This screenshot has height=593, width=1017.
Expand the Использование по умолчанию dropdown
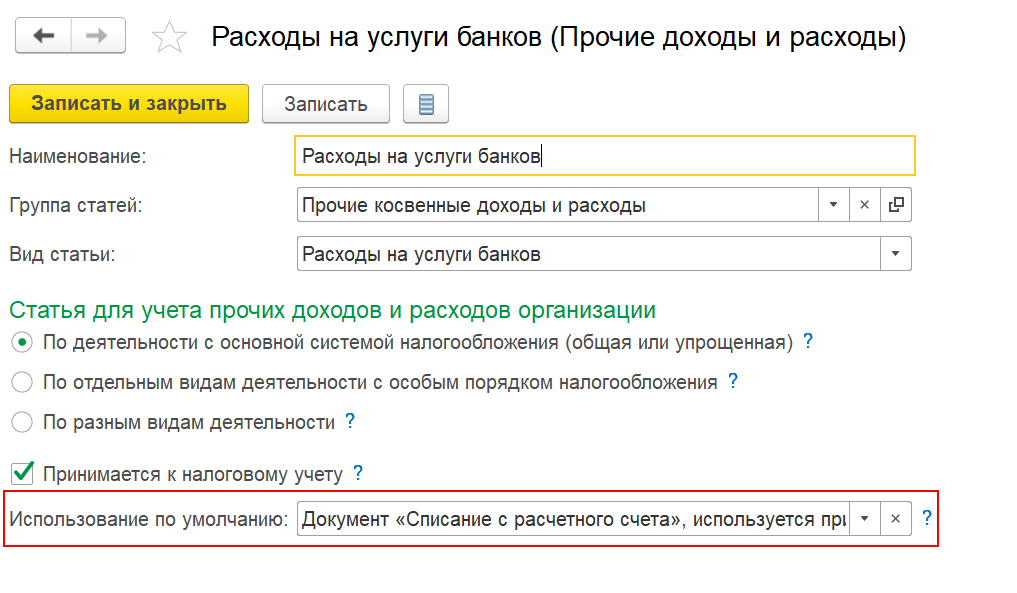point(865,519)
